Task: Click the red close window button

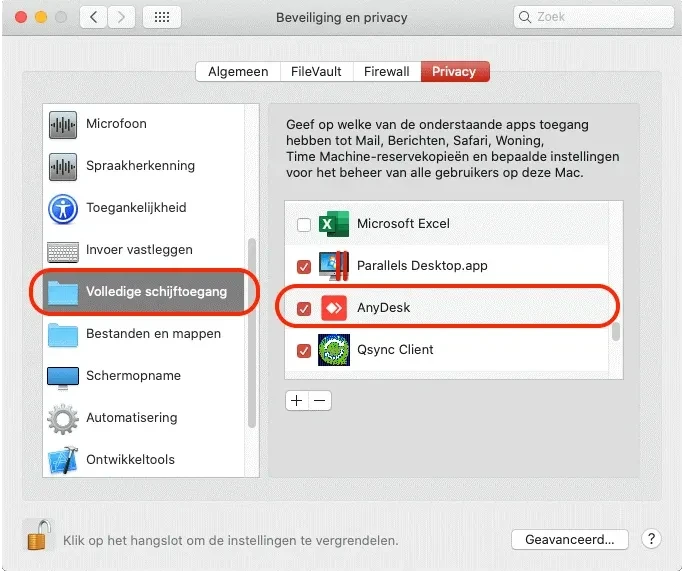Action: [x=21, y=17]
